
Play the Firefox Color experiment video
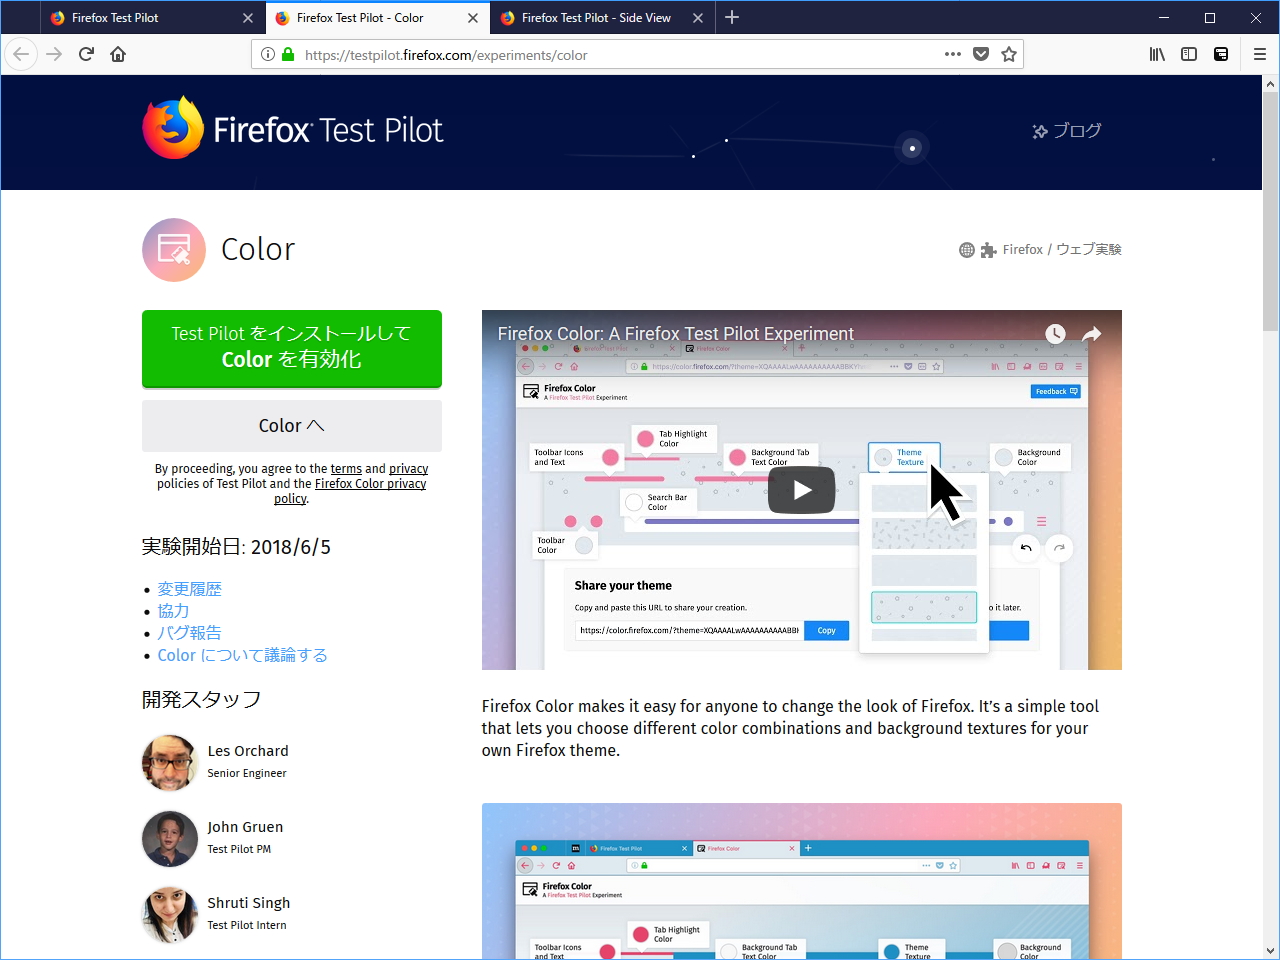pyautogui.click(x=801, y=489)
